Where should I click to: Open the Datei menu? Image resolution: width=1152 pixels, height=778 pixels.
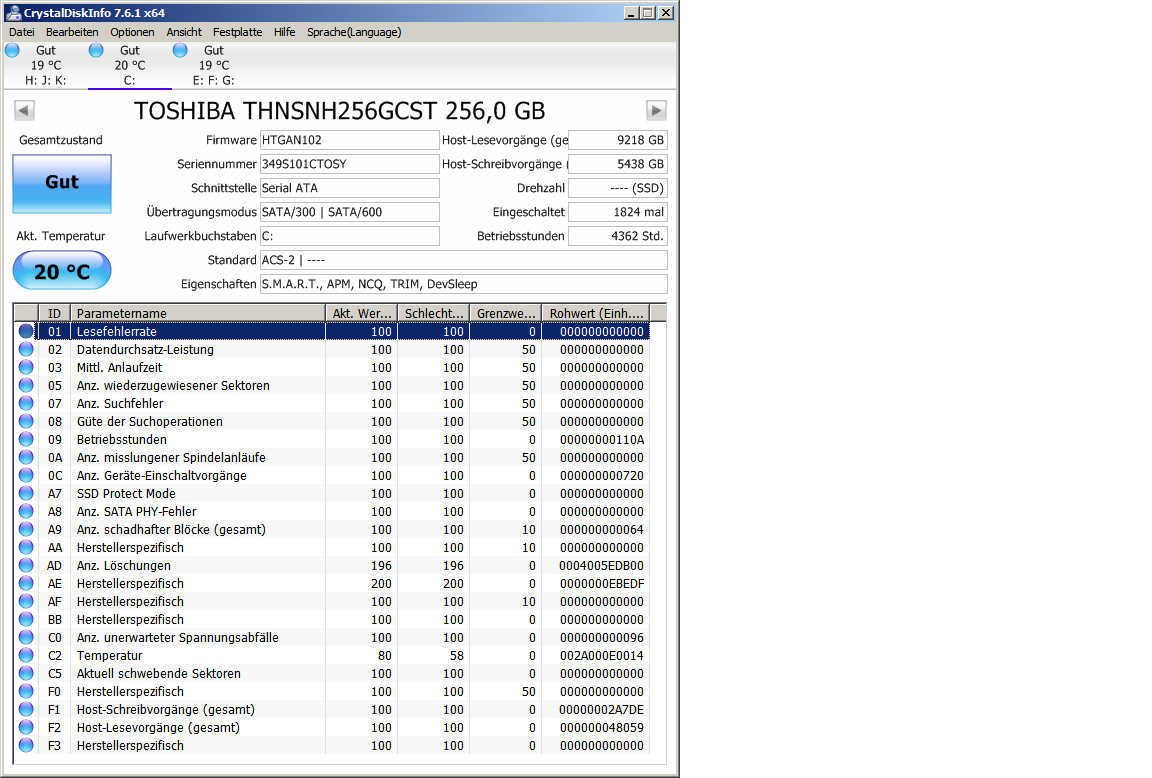pyautogui.click(x=21, y=32)
